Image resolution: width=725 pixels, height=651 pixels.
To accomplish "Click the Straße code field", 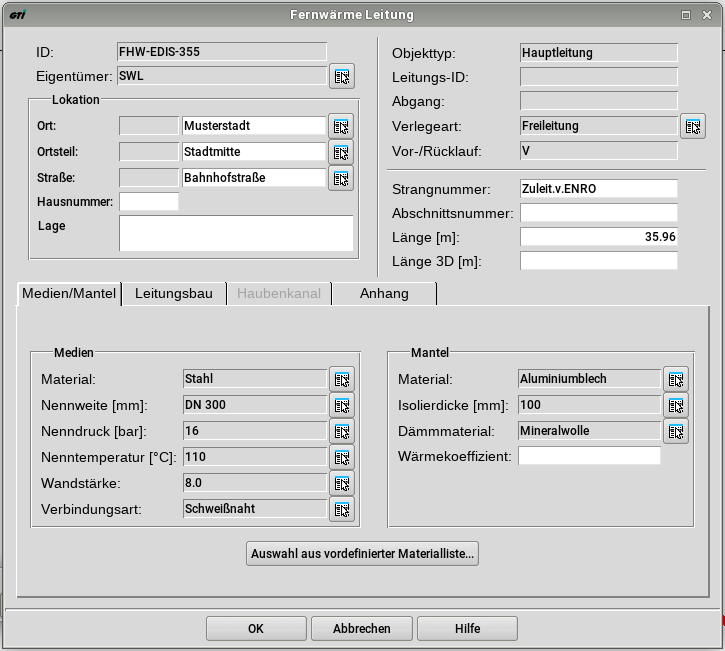I will [149, 178].
